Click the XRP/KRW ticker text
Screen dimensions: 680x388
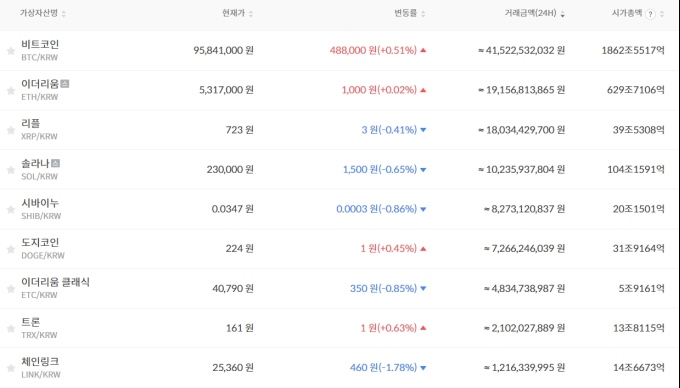[x=39, y=137]
